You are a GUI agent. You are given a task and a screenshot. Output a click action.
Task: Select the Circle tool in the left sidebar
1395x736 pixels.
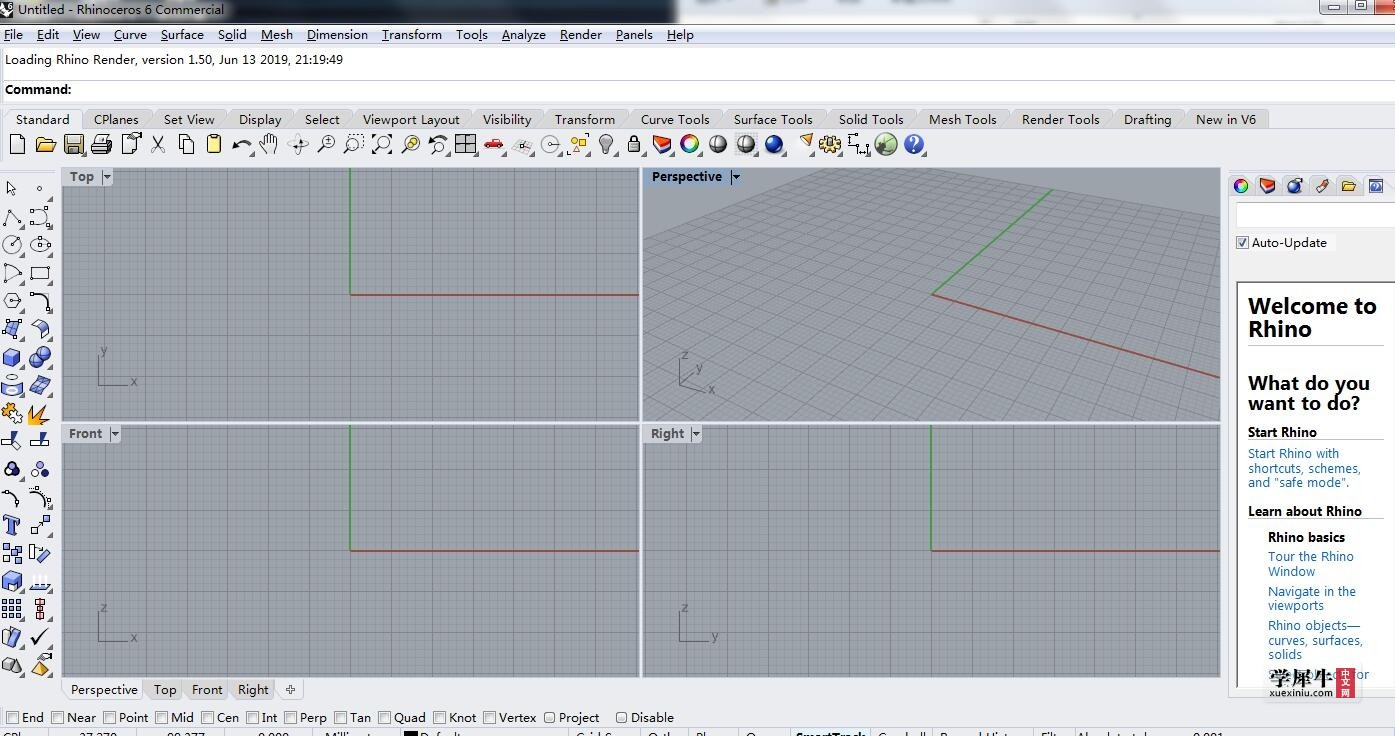tap(12, 245)
